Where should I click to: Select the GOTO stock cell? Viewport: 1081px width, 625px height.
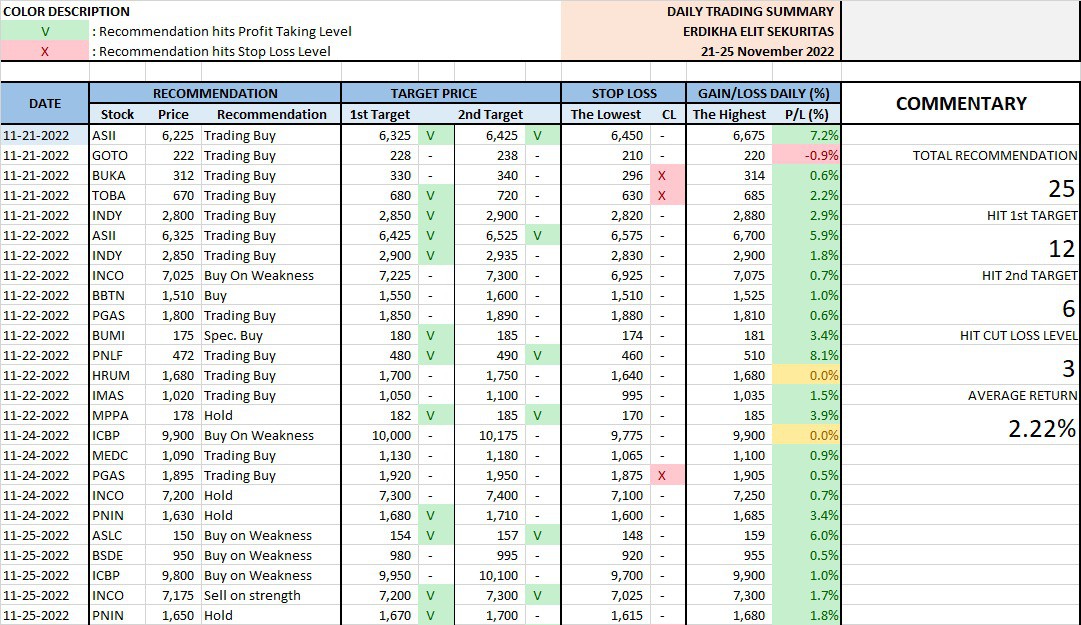coord(109,155)
